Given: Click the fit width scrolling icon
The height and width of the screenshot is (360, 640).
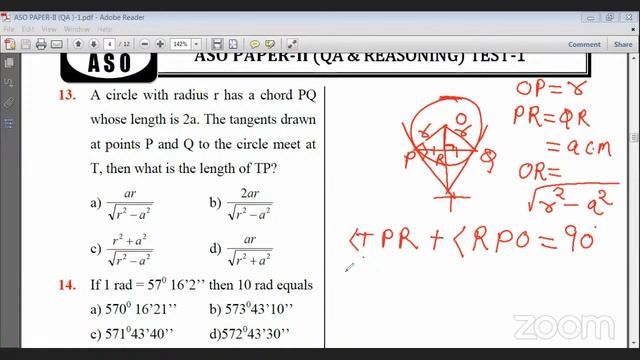Looking at the screenshot, I should click(218, 44).
